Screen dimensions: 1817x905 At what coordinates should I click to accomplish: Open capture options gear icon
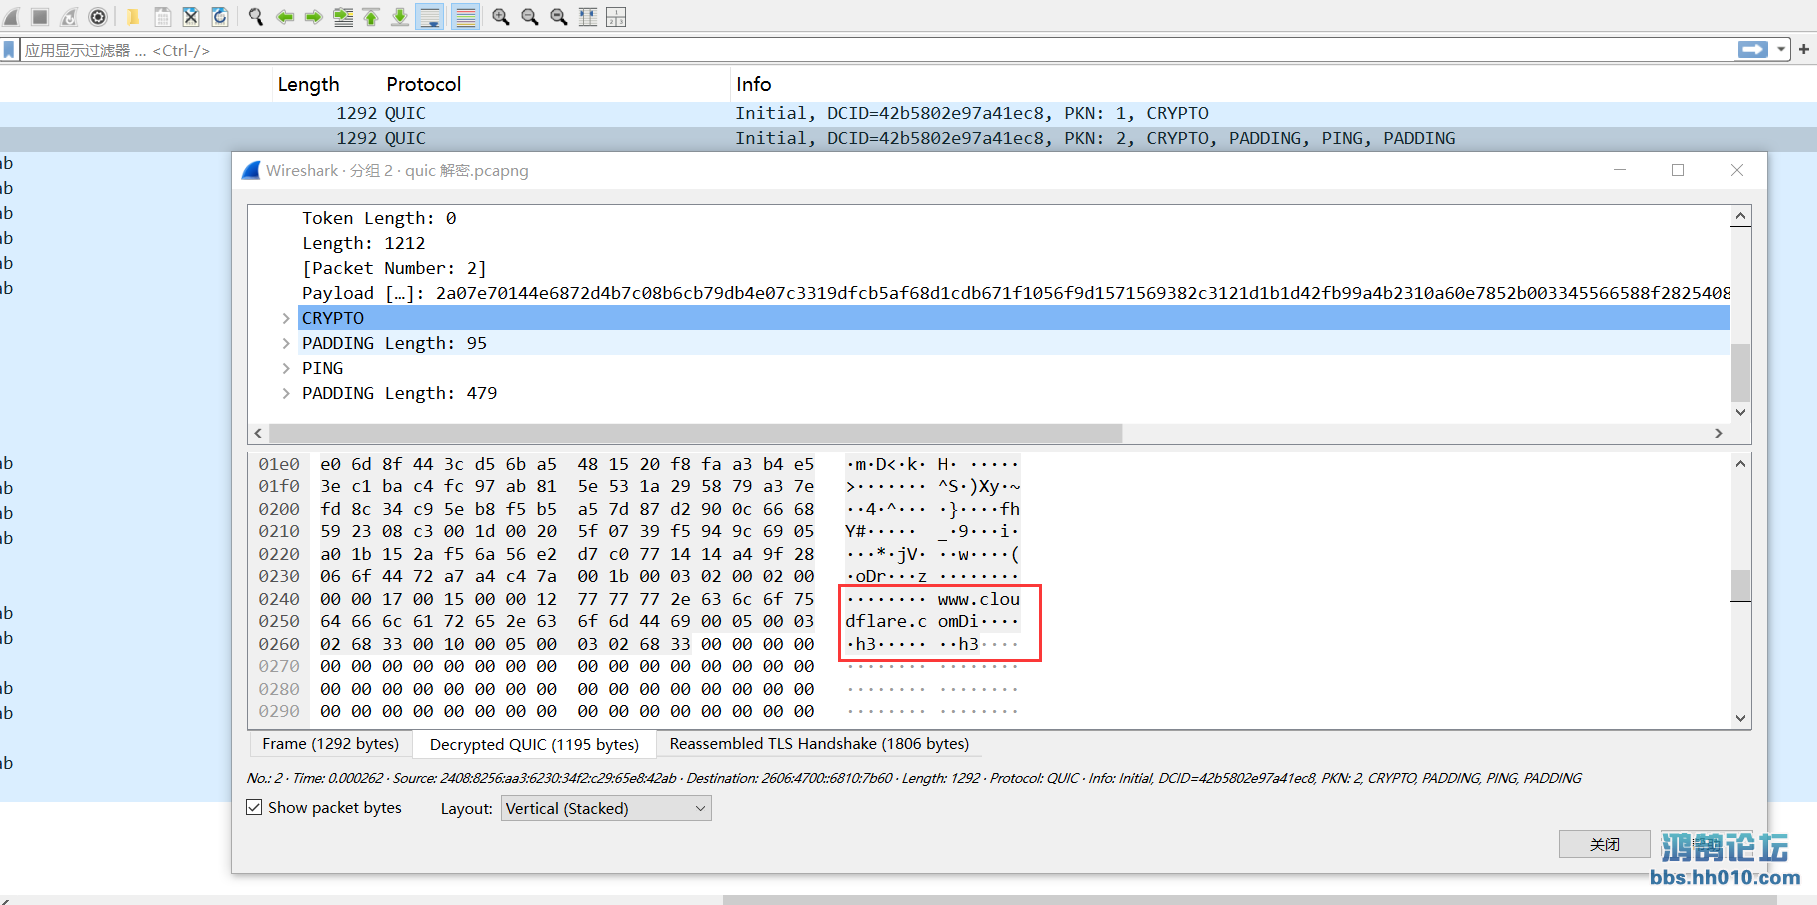point(98,17)
